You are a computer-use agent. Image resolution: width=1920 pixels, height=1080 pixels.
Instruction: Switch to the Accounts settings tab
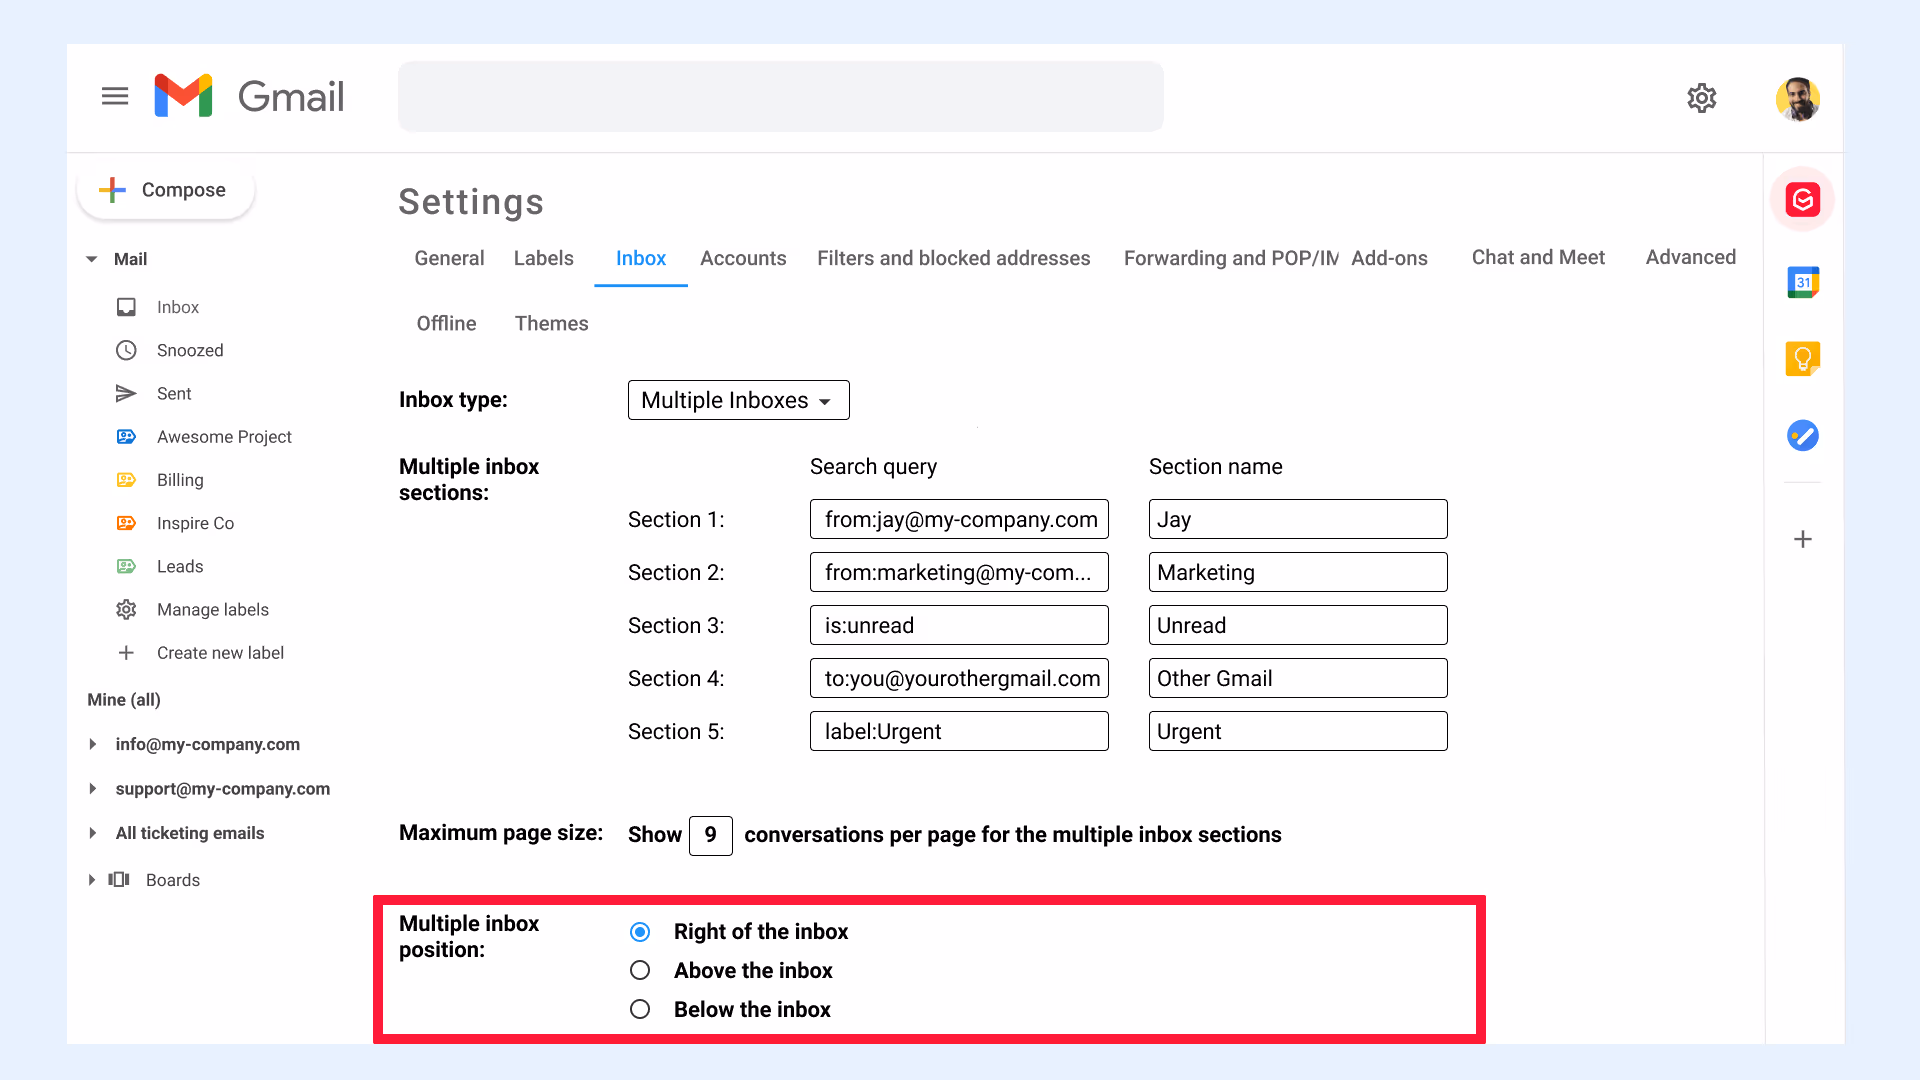click(743, 258)
